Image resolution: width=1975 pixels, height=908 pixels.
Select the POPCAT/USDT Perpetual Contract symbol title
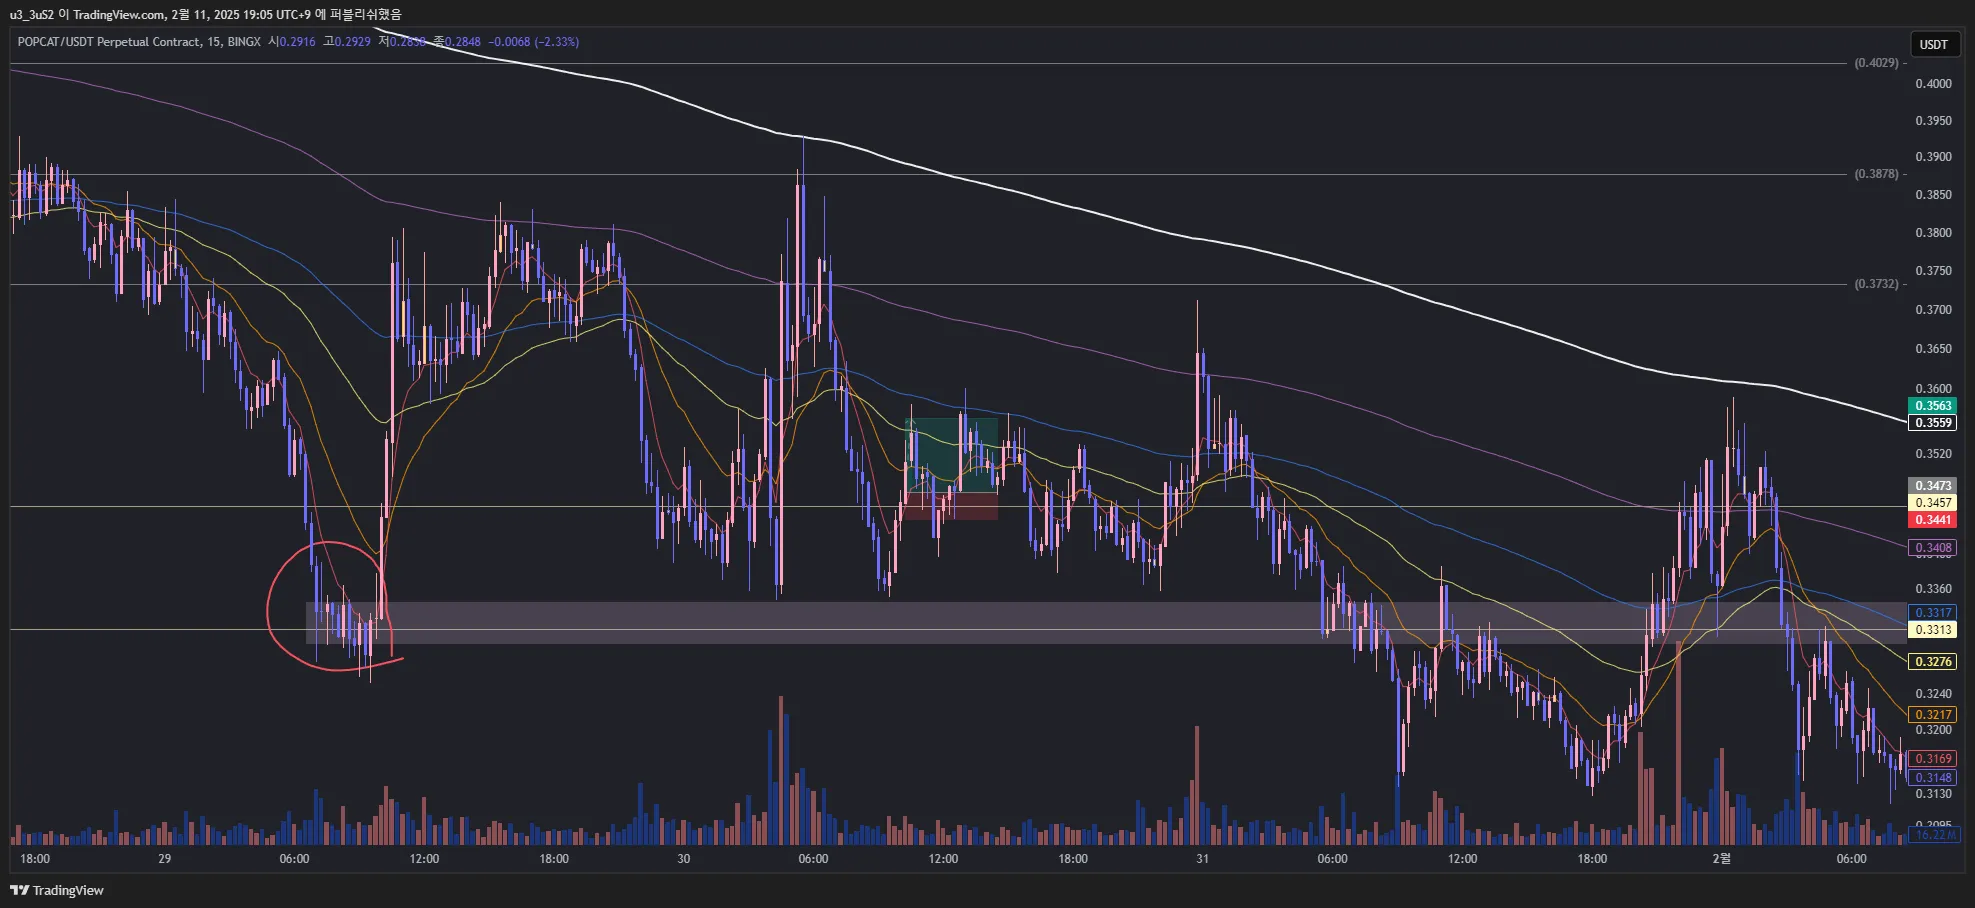109,42
